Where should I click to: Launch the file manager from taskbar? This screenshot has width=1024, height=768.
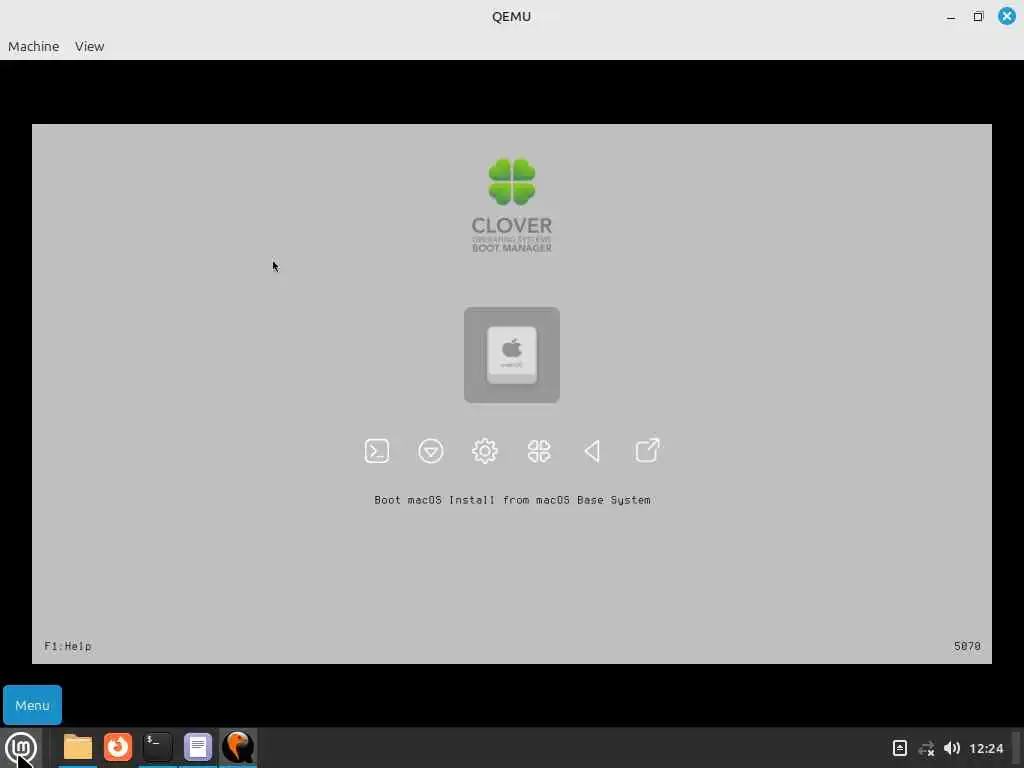pyautogui.click(x=78, y=747)
